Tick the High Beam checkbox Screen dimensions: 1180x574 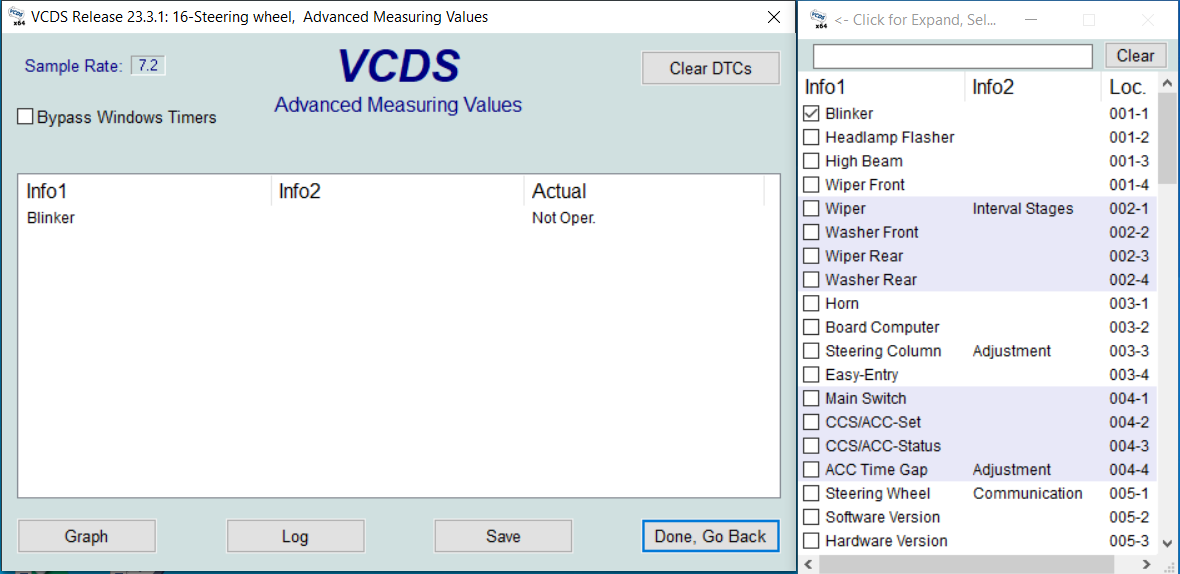[811, 161]
